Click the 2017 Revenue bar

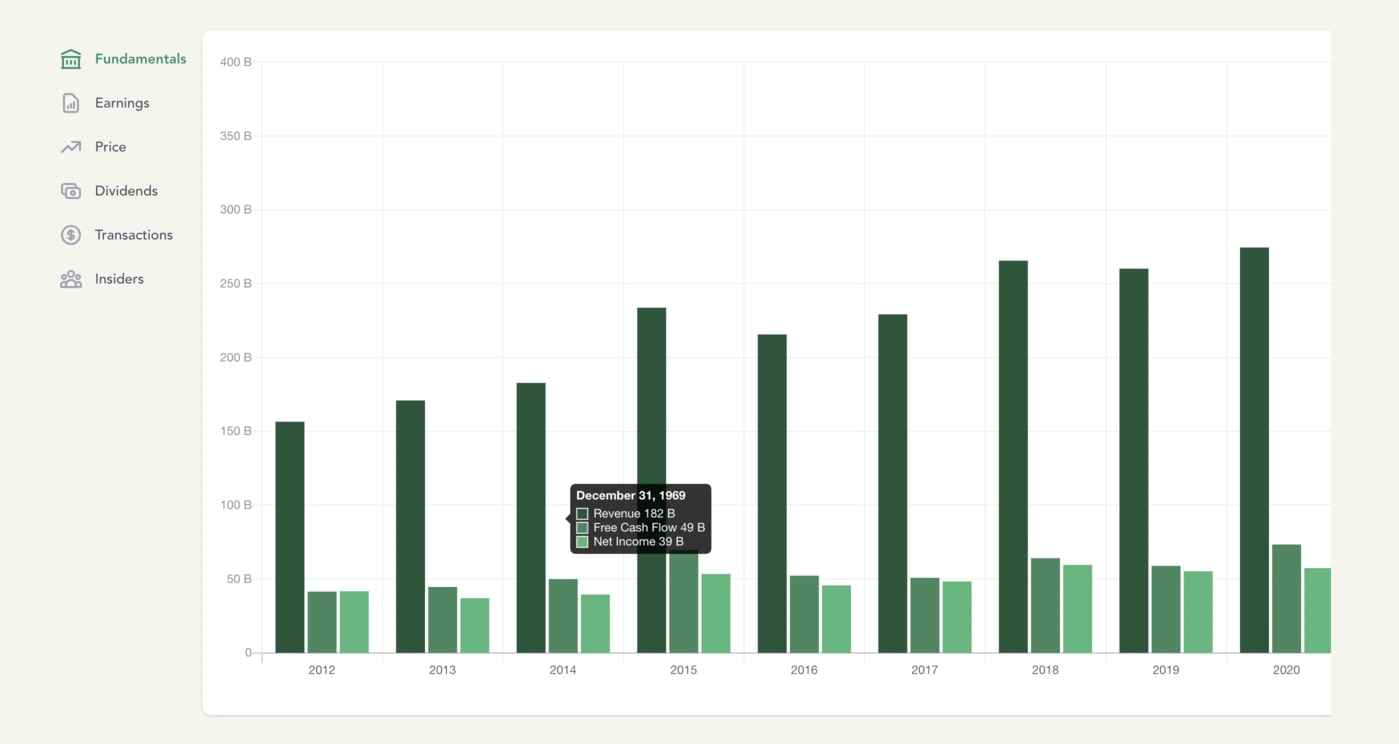[x=893, y=484]
